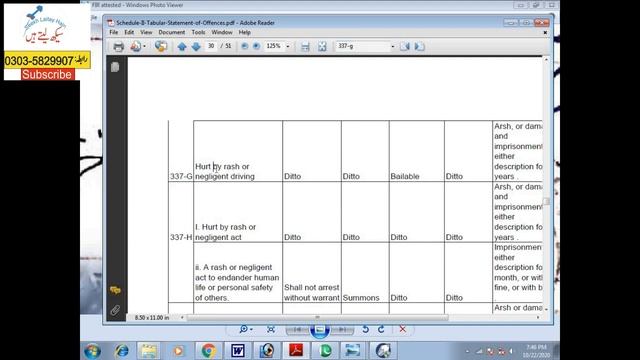Click 'Hurt by rash or negligent driving' text
This screenshot has width=640, height=360.
pos(225,171)
